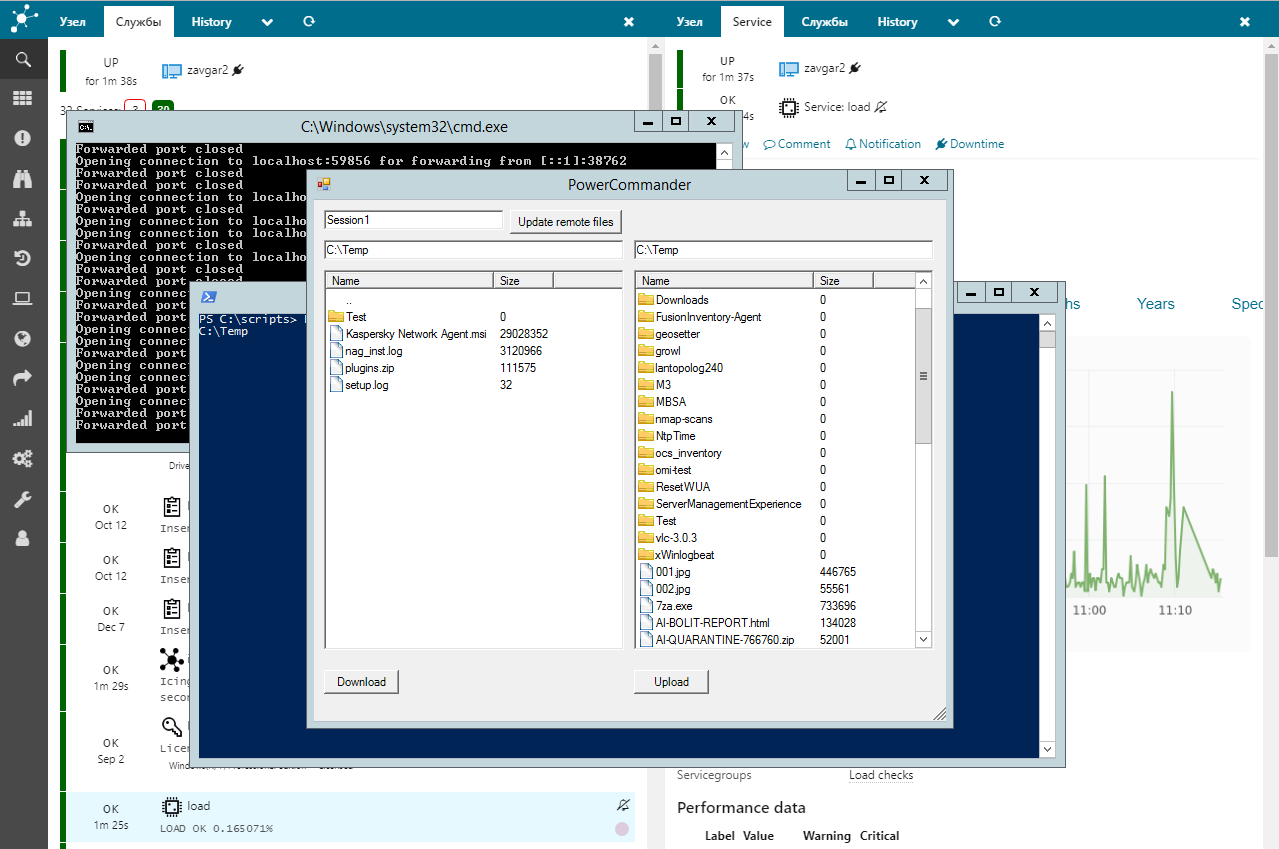Open the search icon in sidebar
The height and width of the screenshot is (849, 1279).
pyautogui.click(x=22, y=60)
